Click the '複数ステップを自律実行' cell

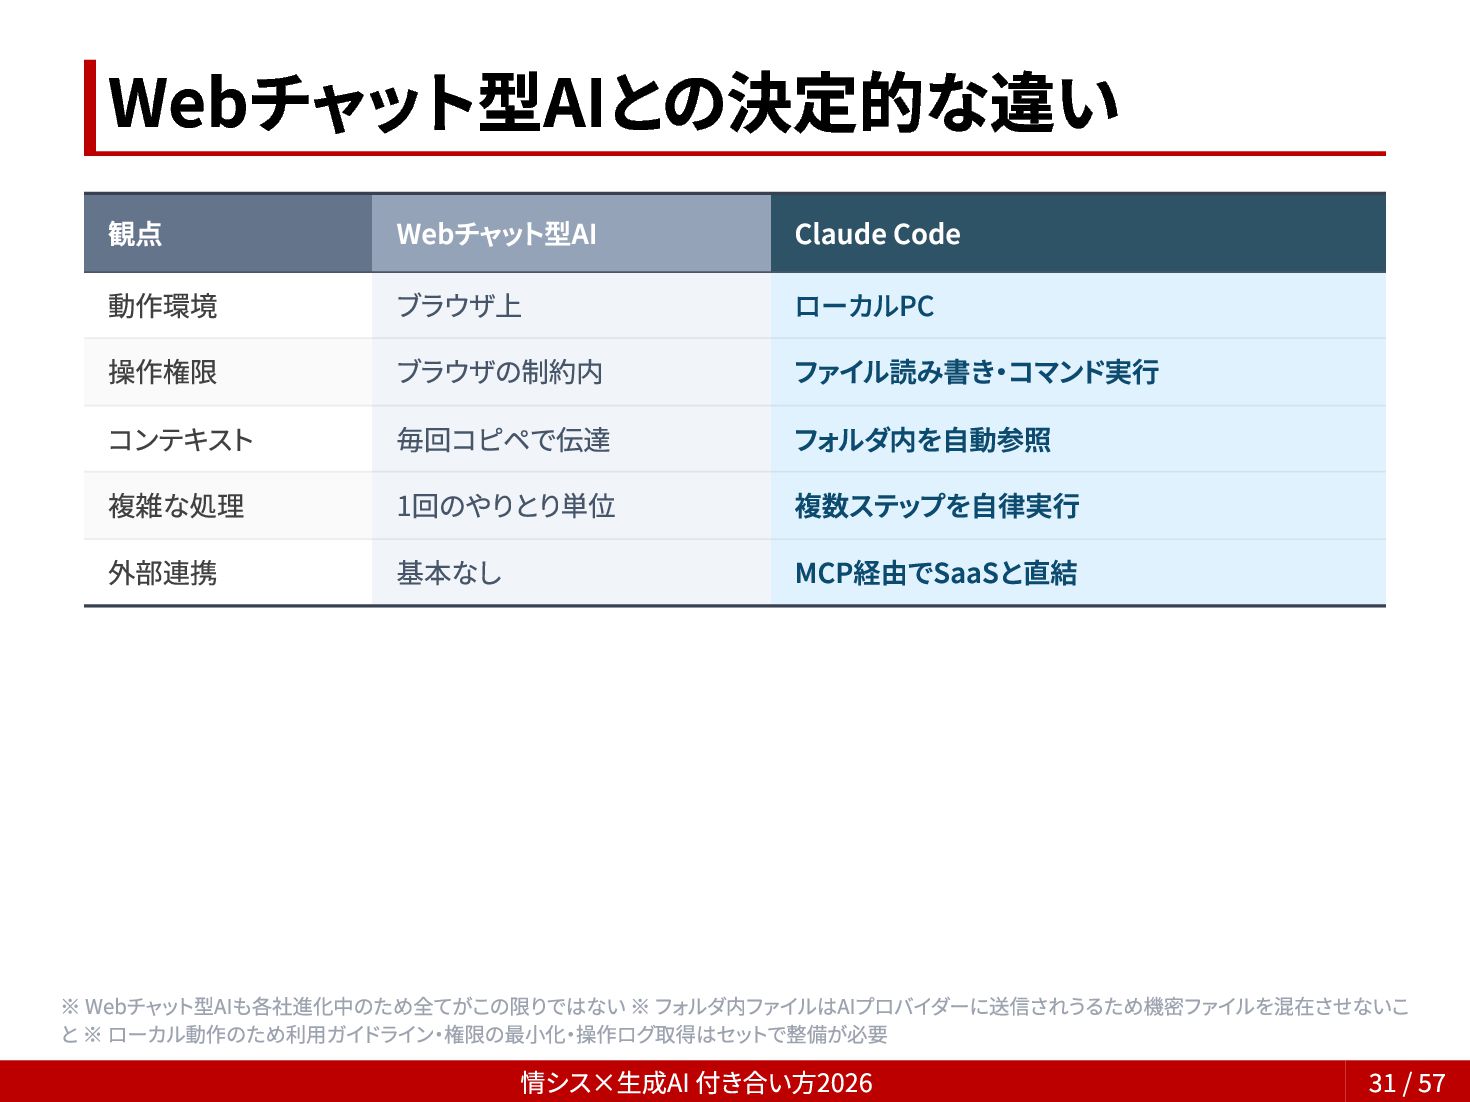click(1078, 506)
